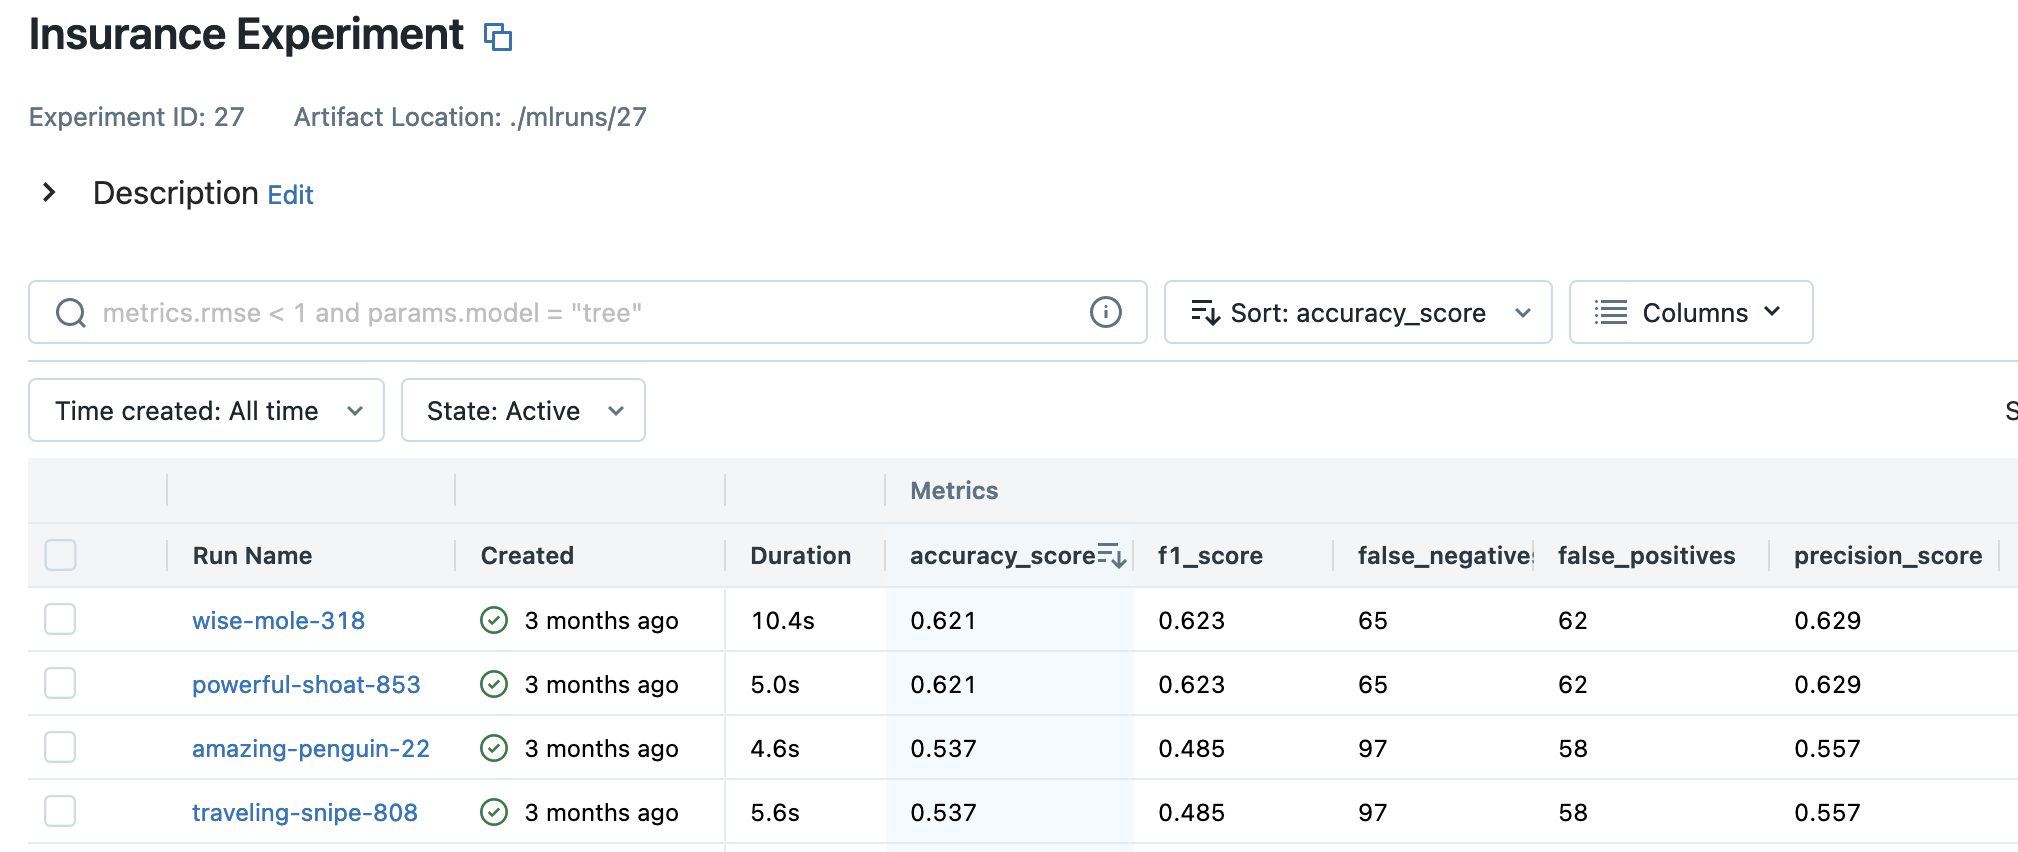Open search syntax info icon
Screen dimensions: 2018x852
click(x=1105, y=312)
